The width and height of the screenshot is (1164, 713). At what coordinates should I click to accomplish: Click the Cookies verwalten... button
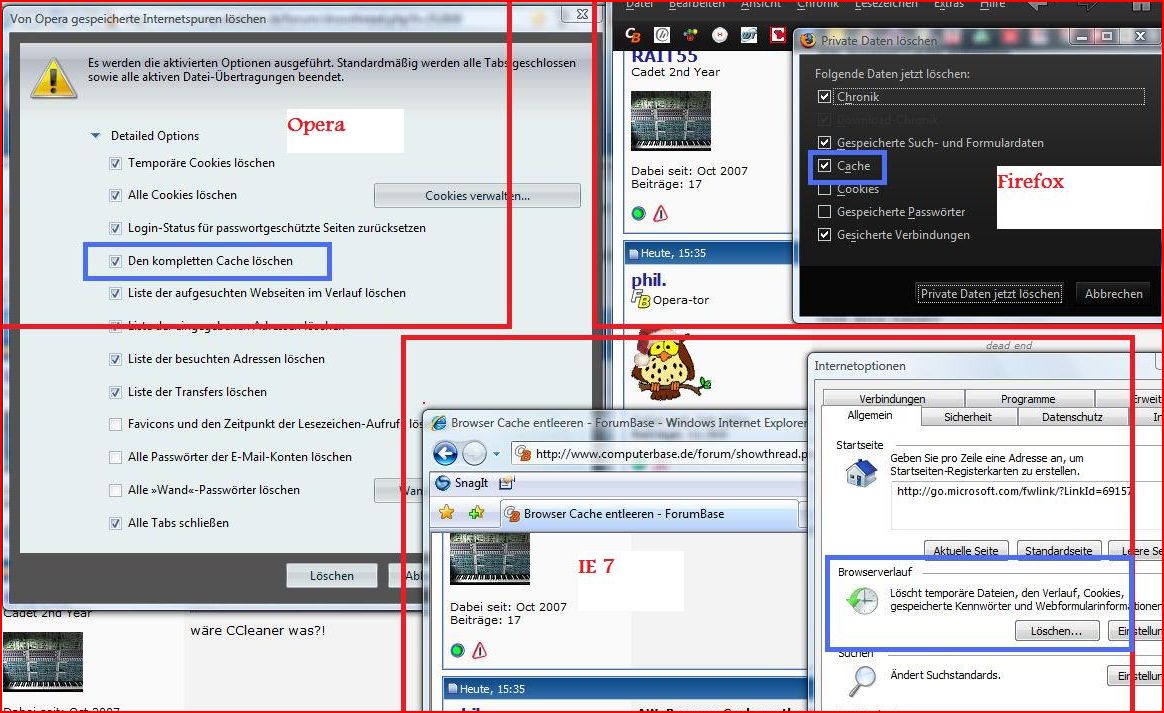pyautogui.click(x=477, y=196)
